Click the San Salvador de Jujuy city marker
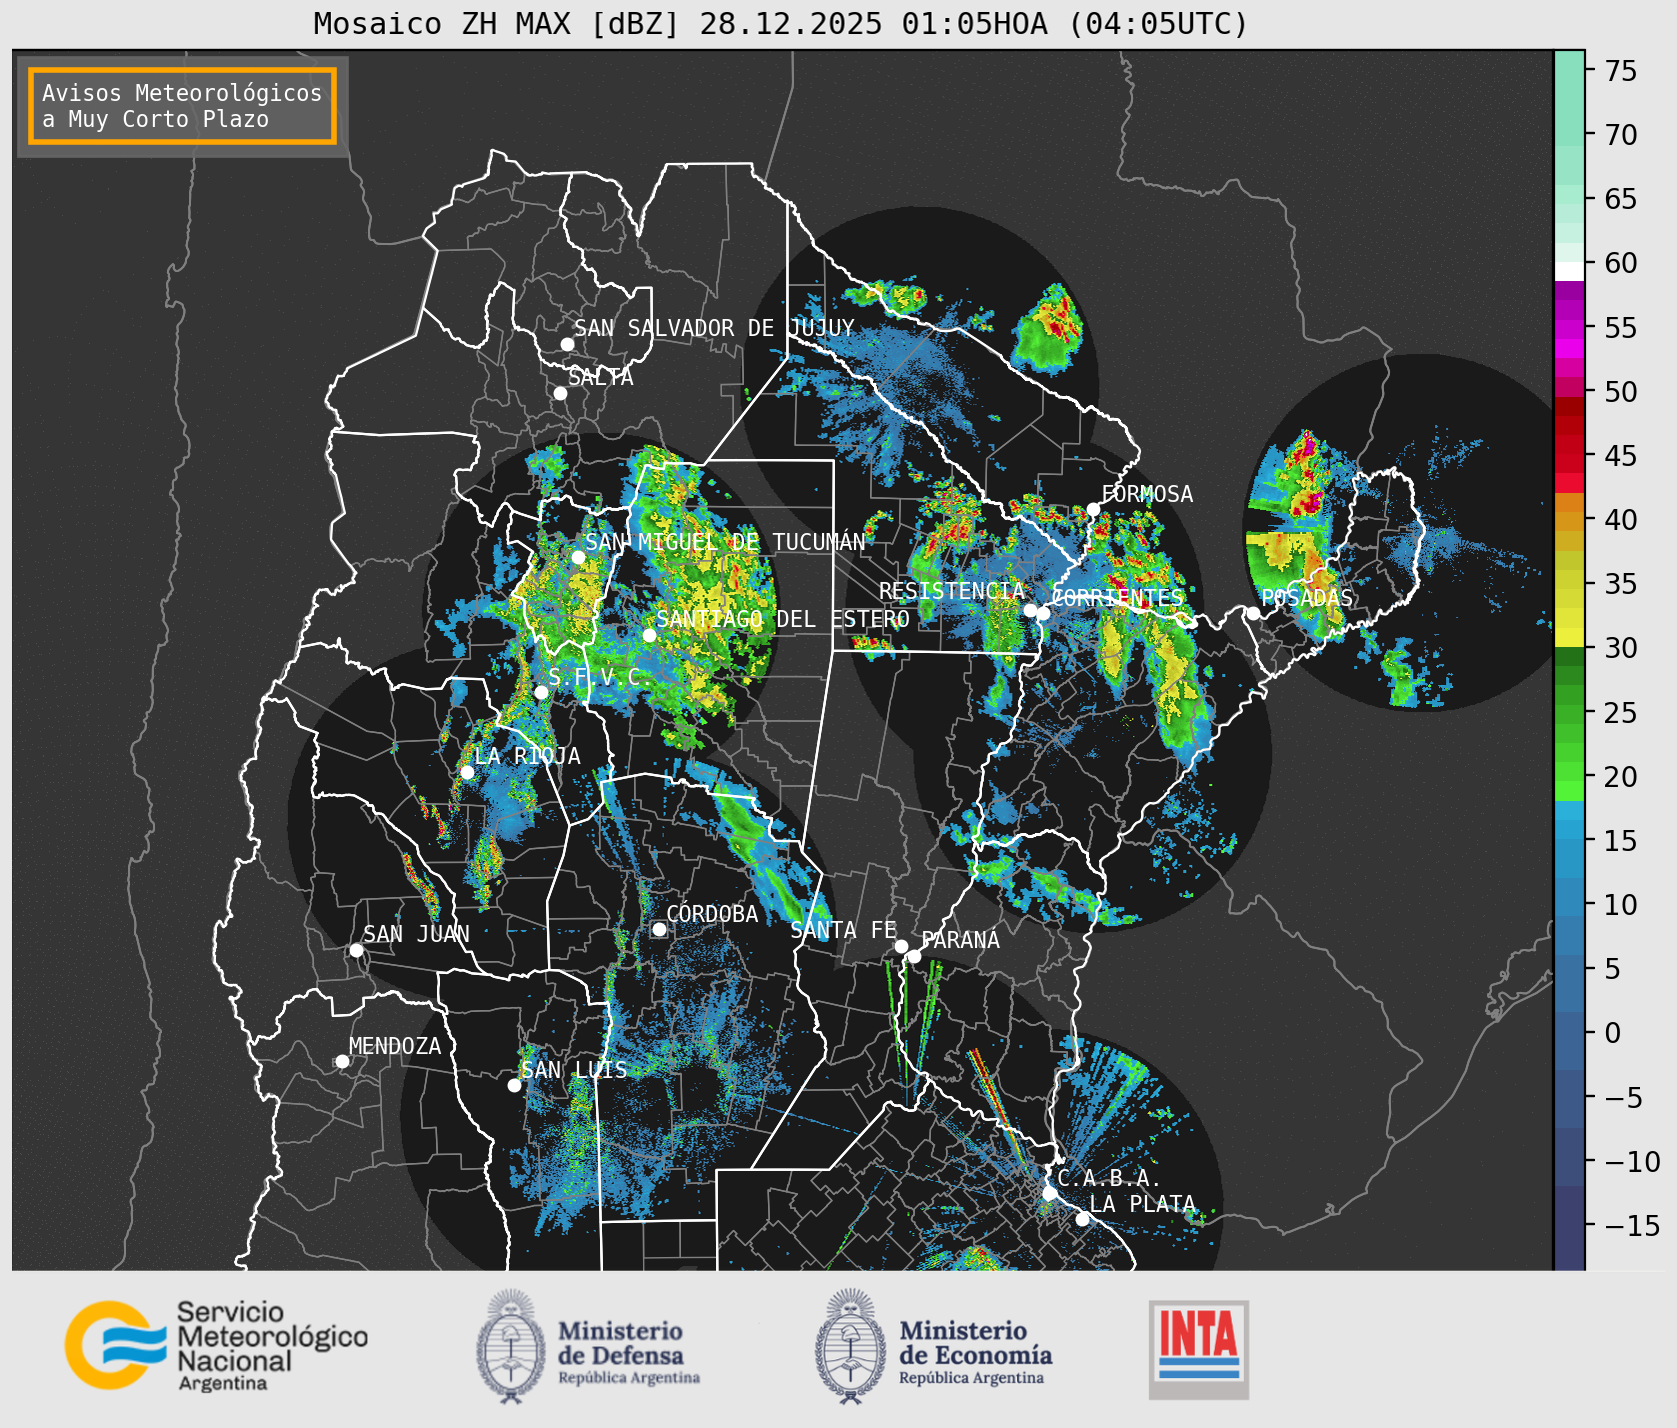 tap(567, 344)
